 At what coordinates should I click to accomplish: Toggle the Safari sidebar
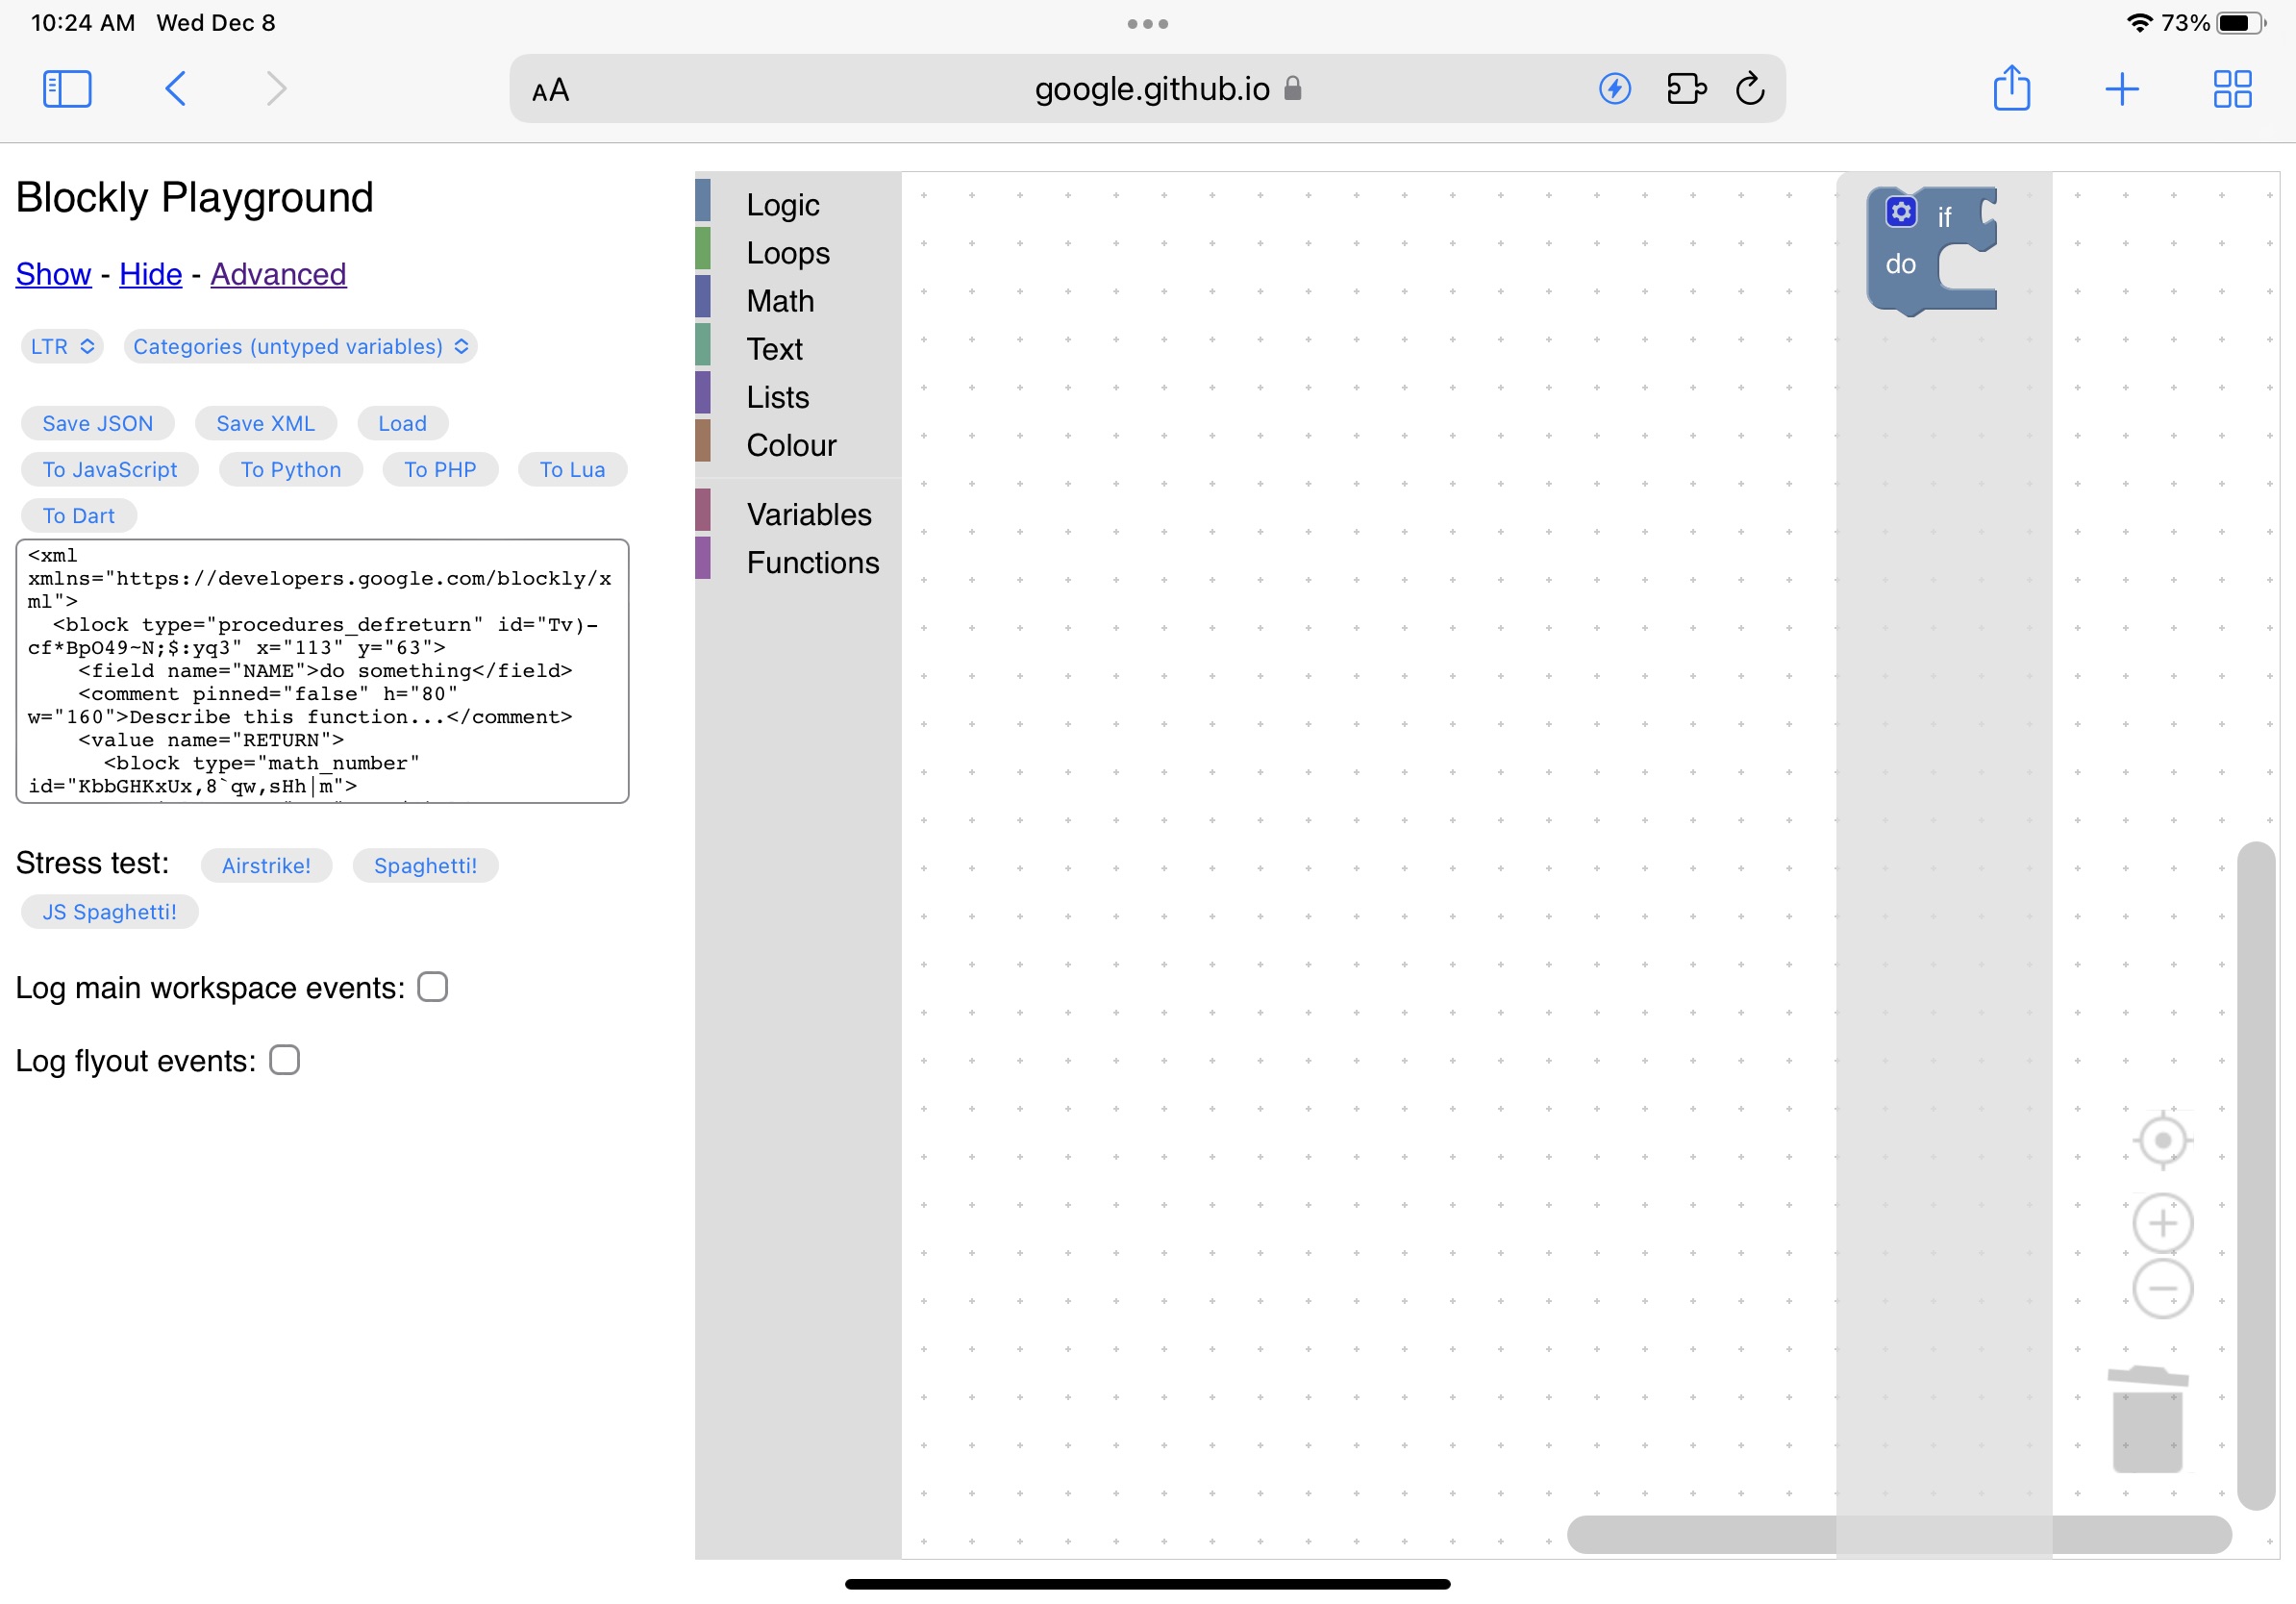67,88
